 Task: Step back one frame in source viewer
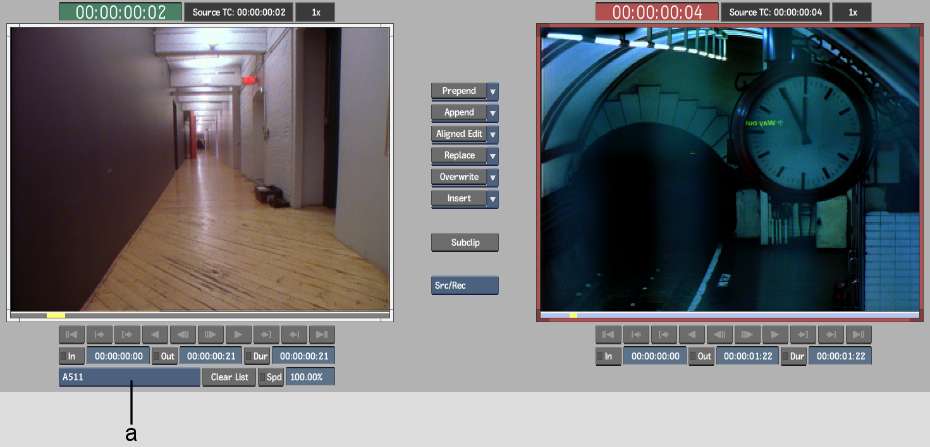183,334
